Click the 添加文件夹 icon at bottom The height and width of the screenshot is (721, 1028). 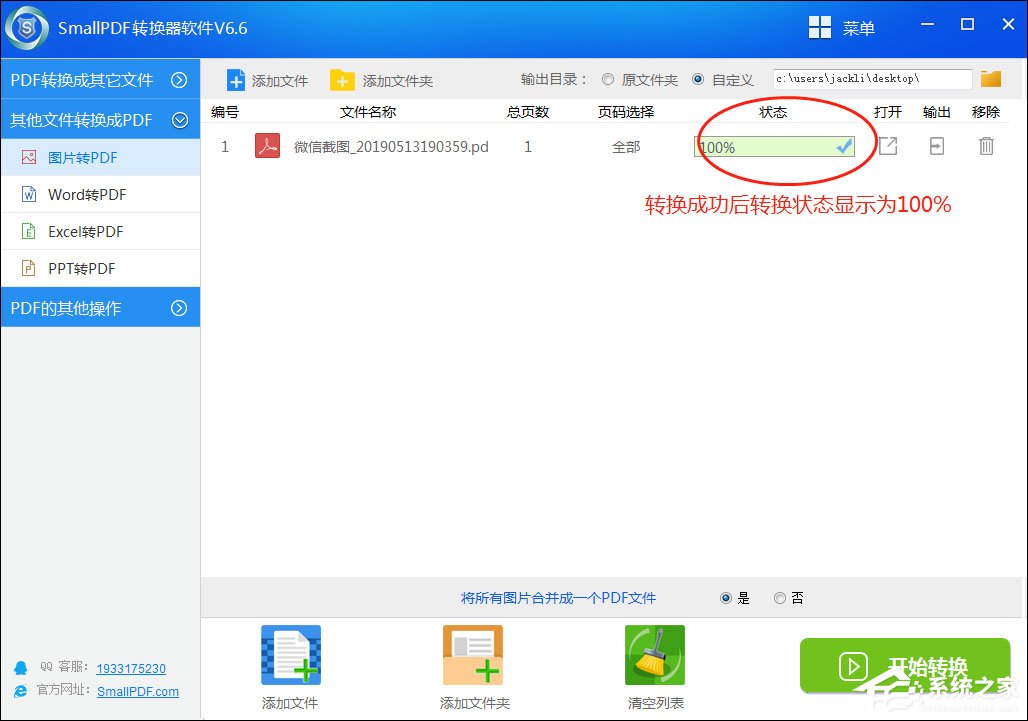(x=472, y=655)
